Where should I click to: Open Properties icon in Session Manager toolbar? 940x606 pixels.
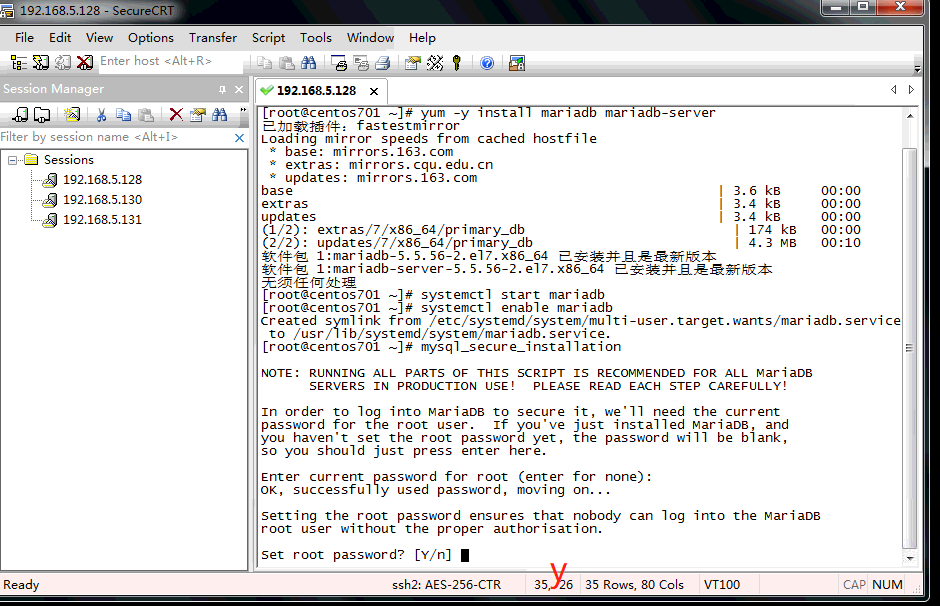click(197, 114)
